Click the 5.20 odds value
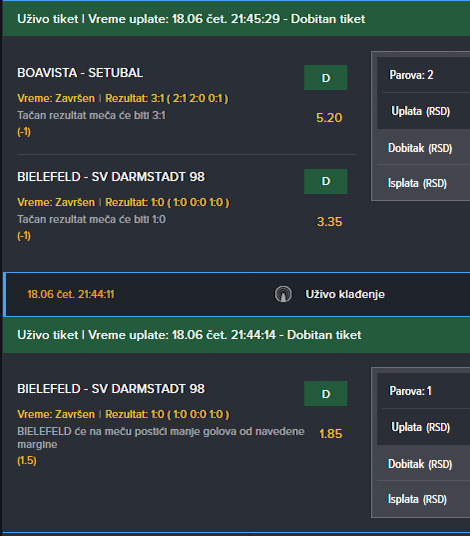 pos(329,118)
